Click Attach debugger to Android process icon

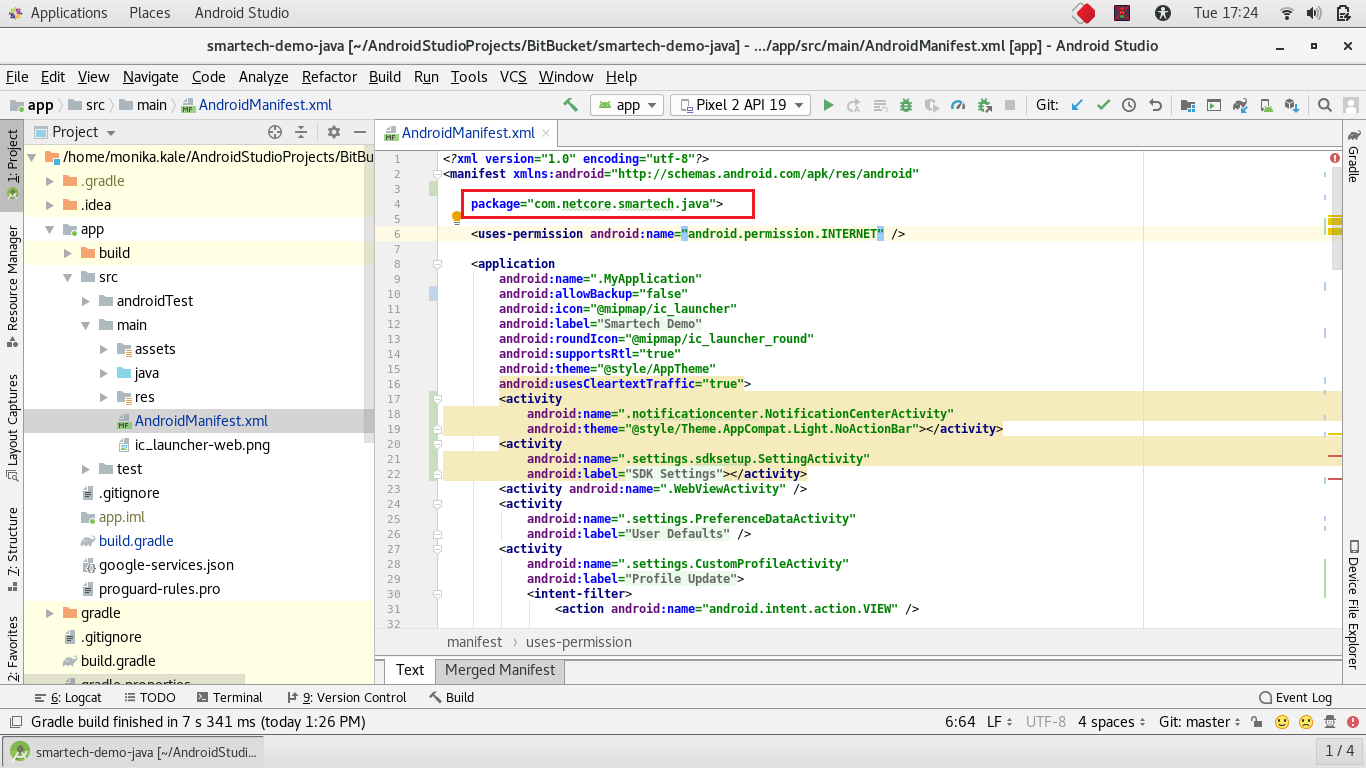(x=984, y=105)
